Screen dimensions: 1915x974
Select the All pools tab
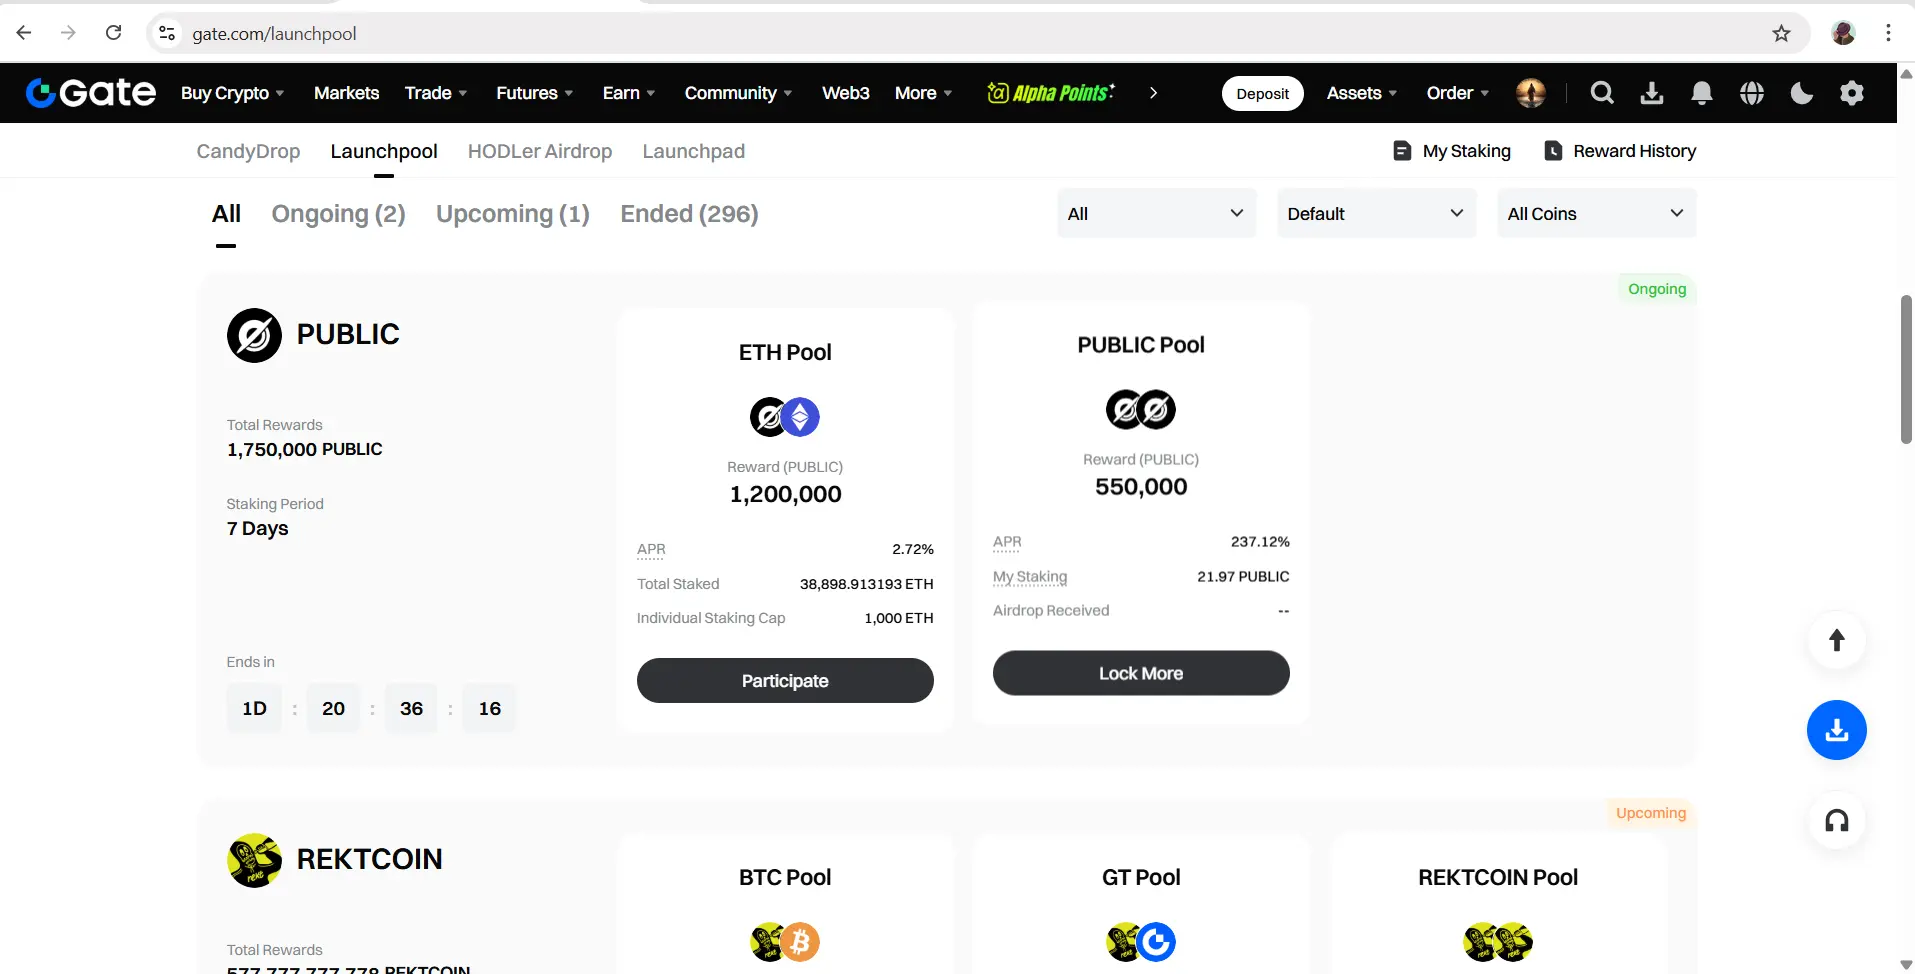click(x=226, y=214)
